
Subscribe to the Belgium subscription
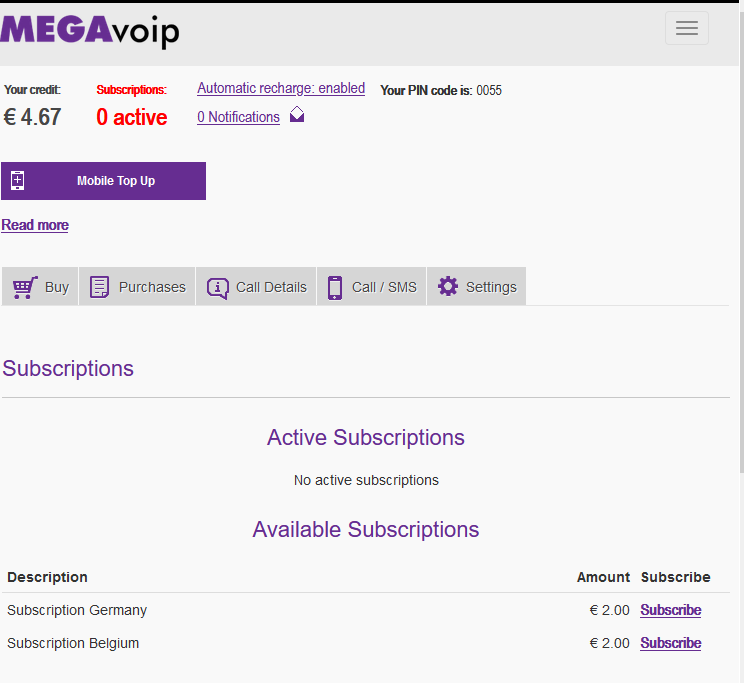[x=670, y=643]
